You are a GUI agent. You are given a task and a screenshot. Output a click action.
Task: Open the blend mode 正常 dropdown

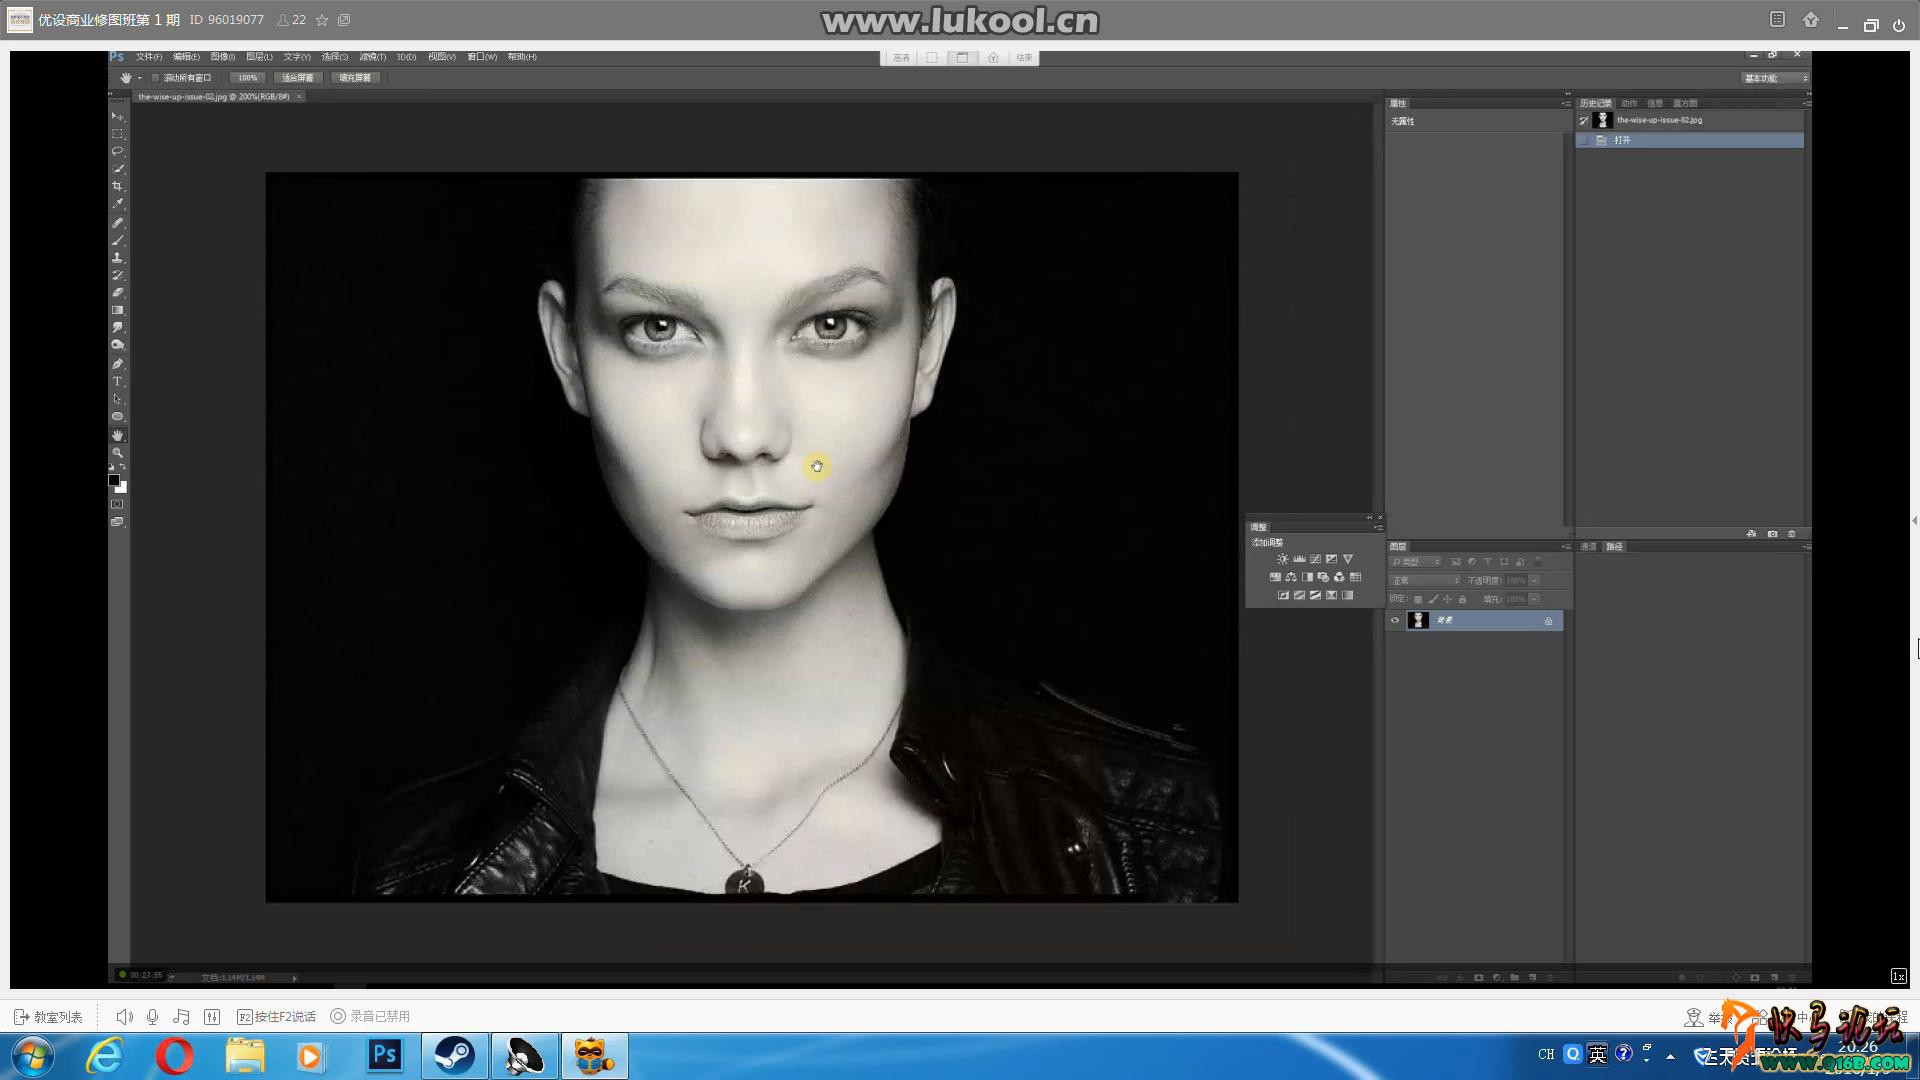click(x=1425, y=580)
